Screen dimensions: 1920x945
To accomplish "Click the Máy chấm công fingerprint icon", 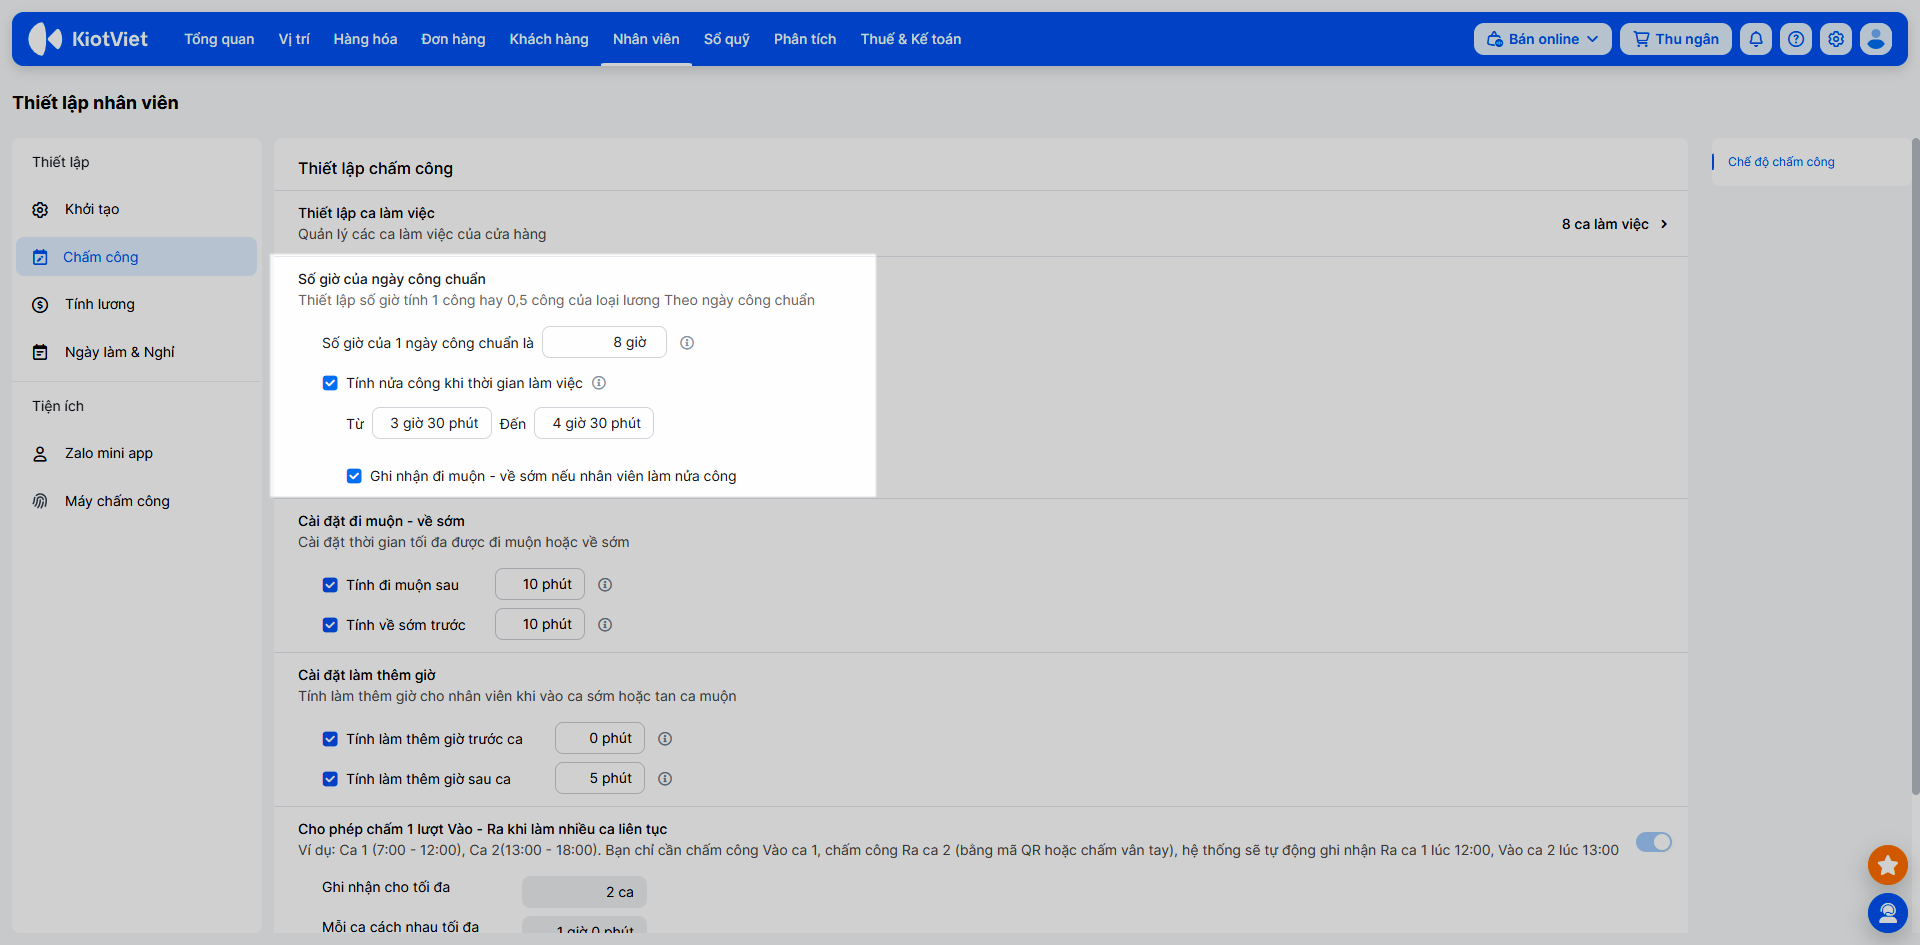I will (x=40, y=501).
